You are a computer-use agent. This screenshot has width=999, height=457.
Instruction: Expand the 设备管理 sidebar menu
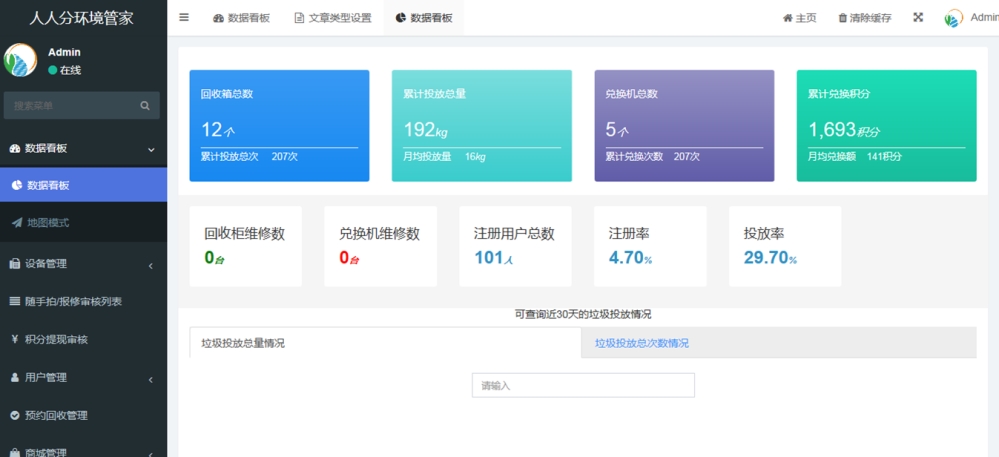[x=83, y=264]
